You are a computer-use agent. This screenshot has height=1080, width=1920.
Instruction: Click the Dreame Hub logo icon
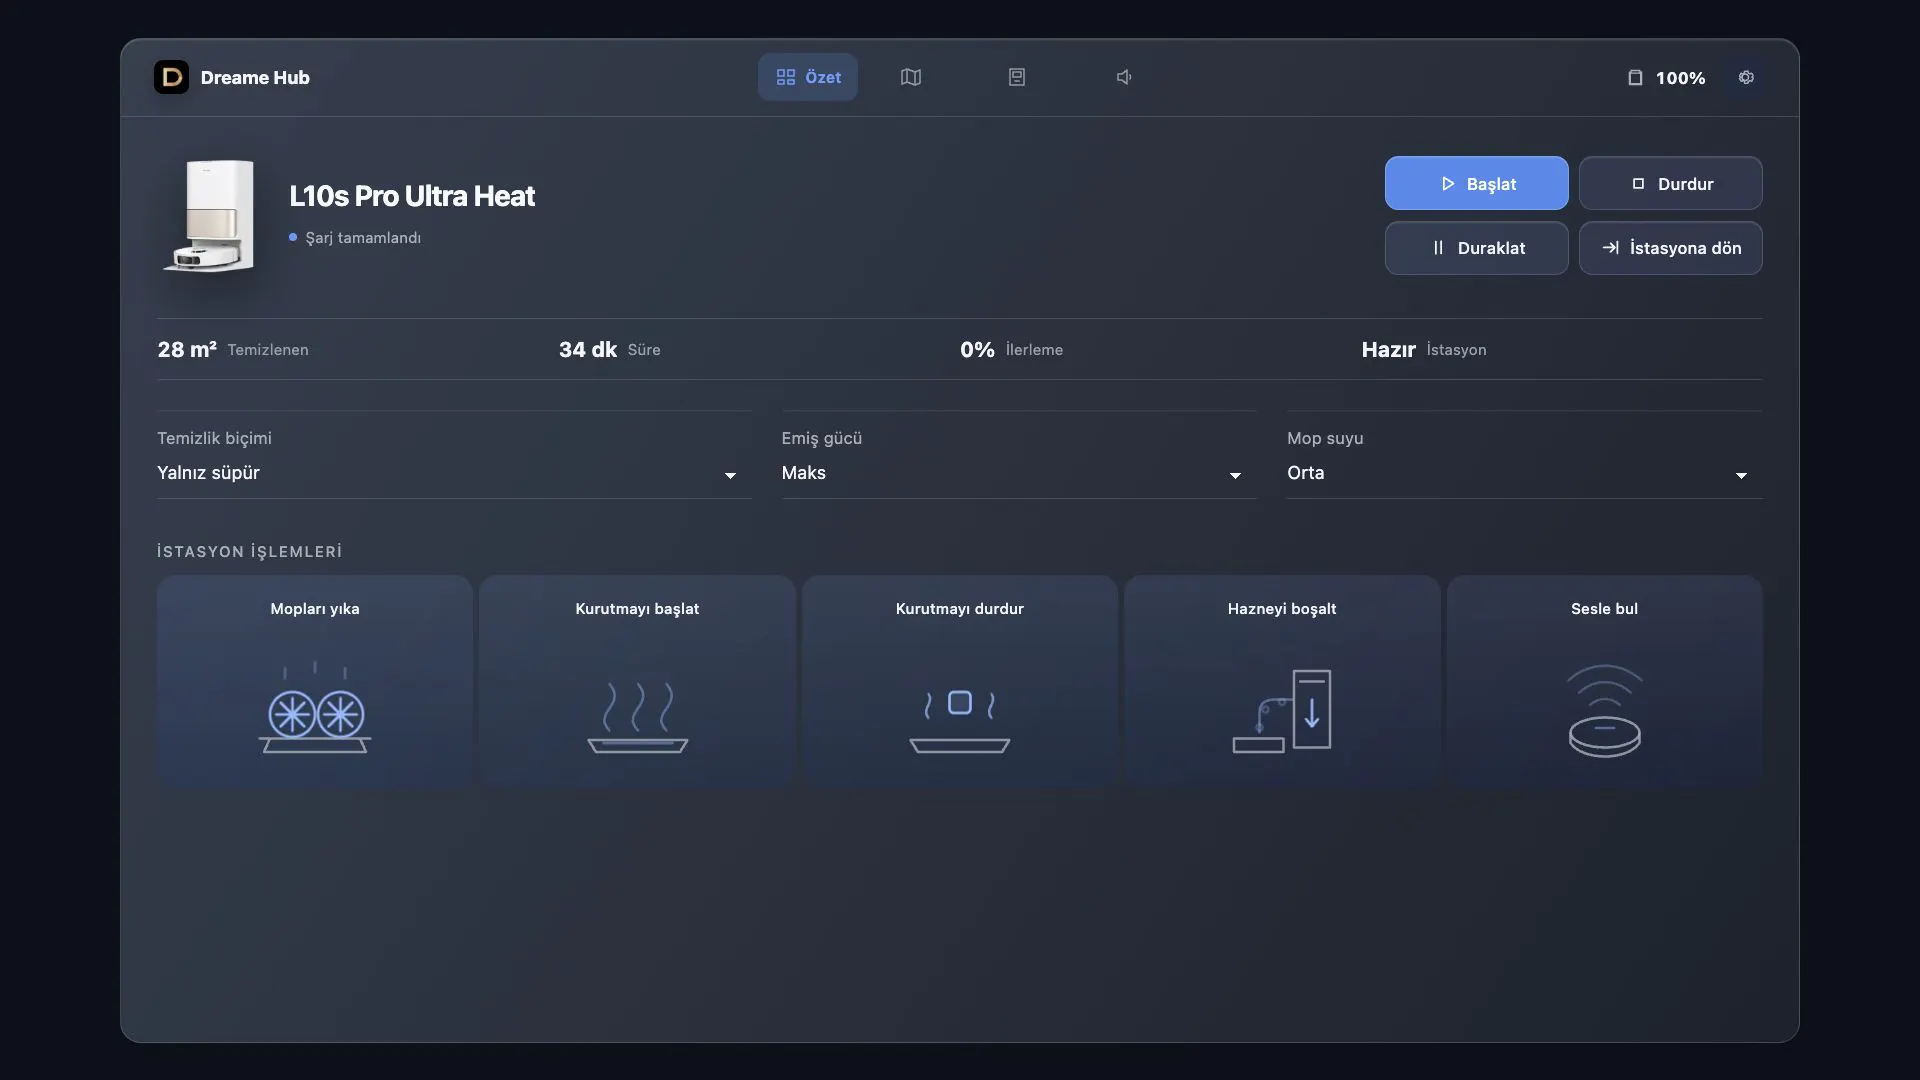tap(171, 77)
